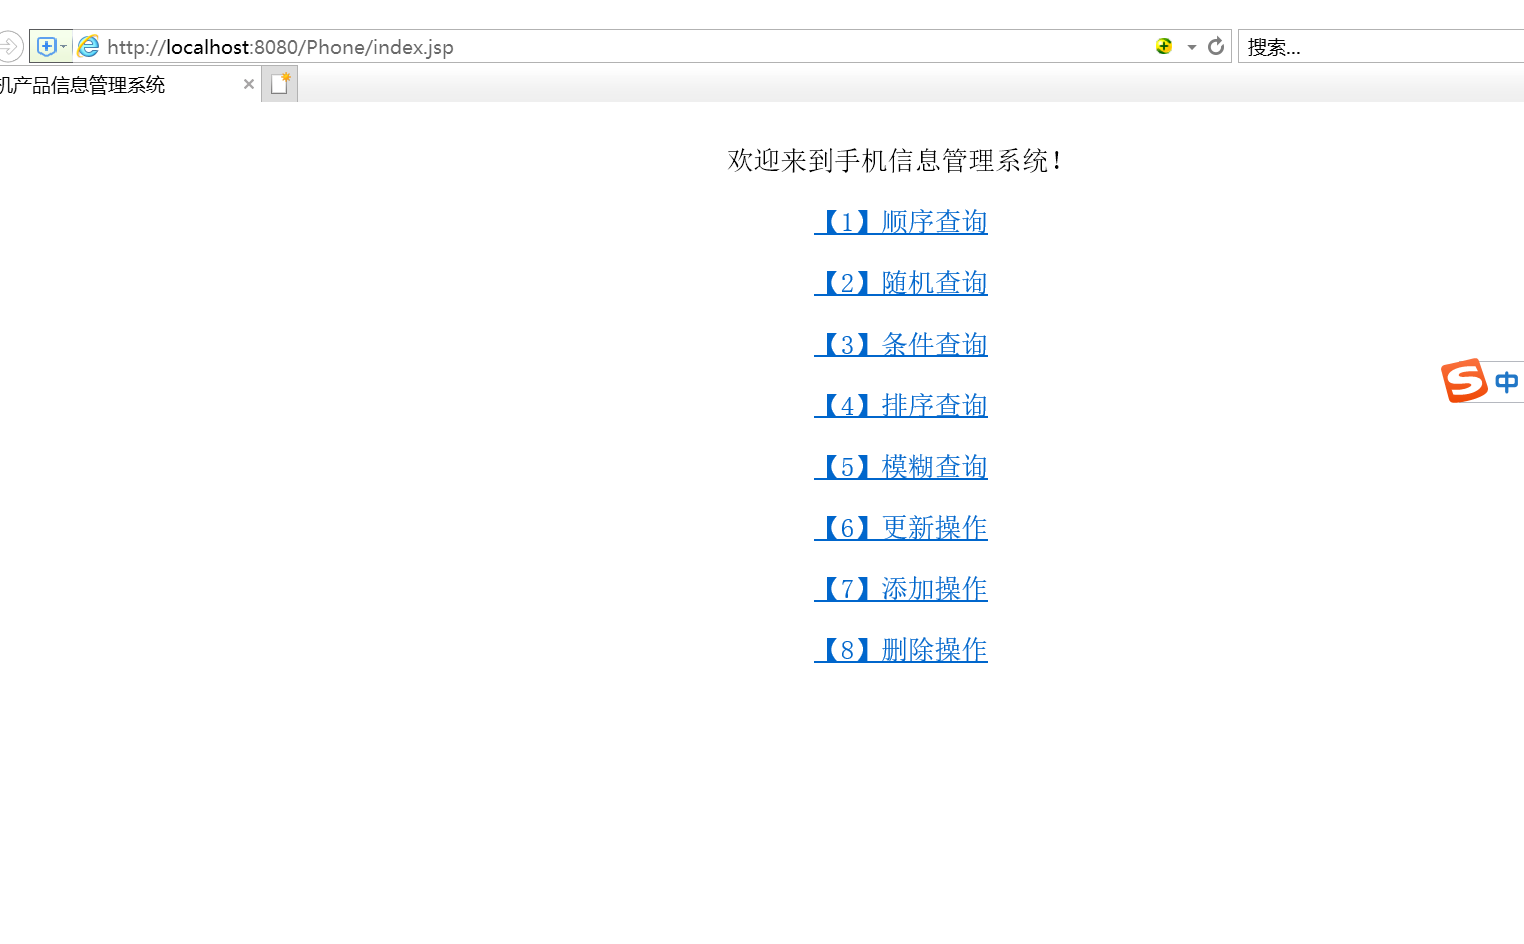Toggle Chinese/English input with the 中 indicator

1507,381
